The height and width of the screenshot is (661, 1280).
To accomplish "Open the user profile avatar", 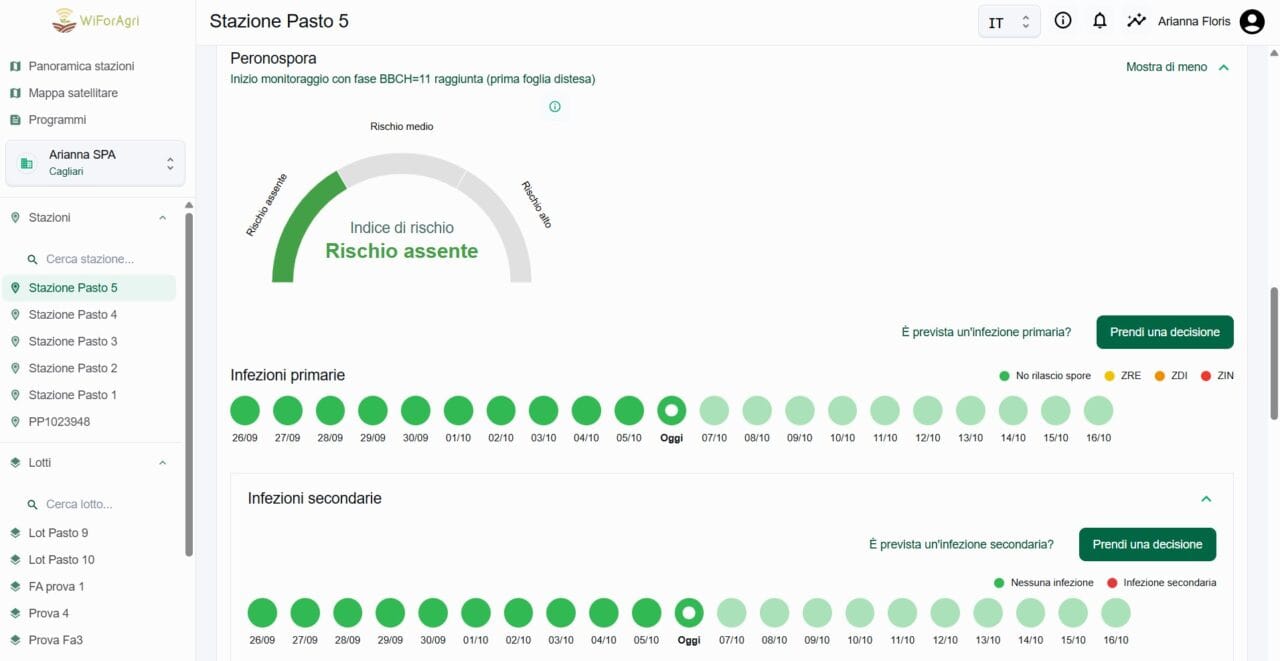I will [1252, 22].
